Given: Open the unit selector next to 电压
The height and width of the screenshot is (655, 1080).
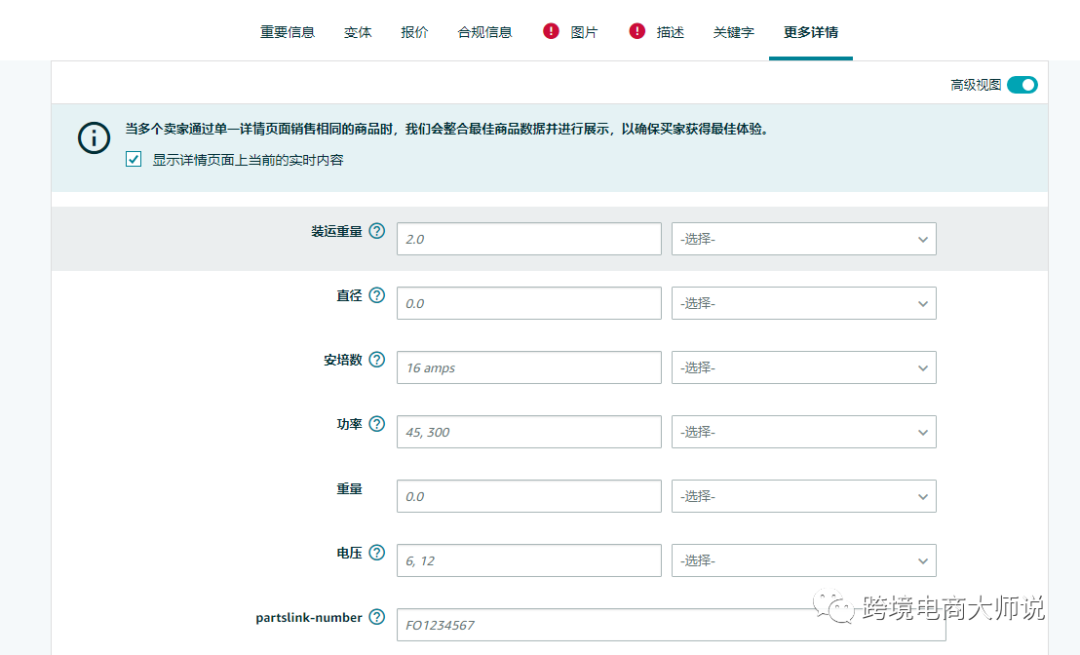Looking at the screenshot, I should [x=803, y=560].
